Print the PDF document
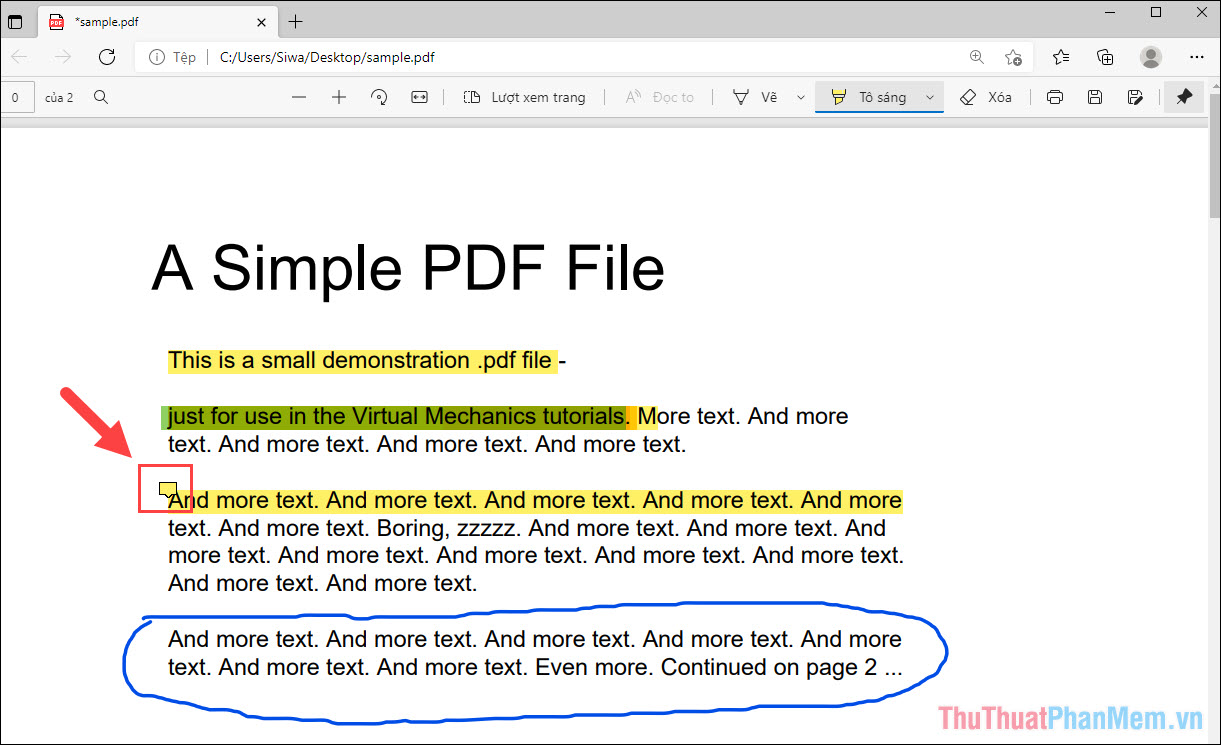This screenshot has height=745, width=1221. tap(1055, 96)
